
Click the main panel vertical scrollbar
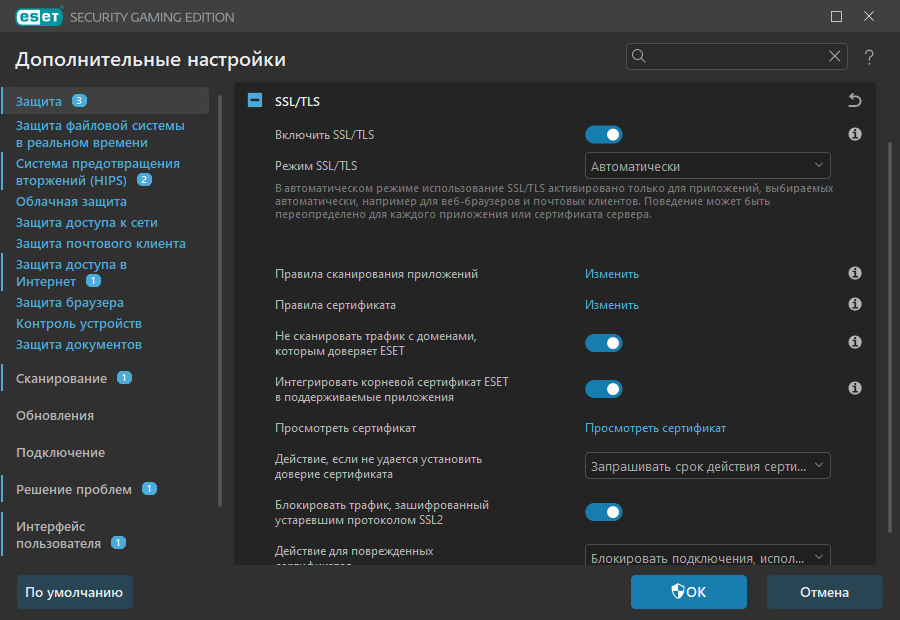point(890,339)
